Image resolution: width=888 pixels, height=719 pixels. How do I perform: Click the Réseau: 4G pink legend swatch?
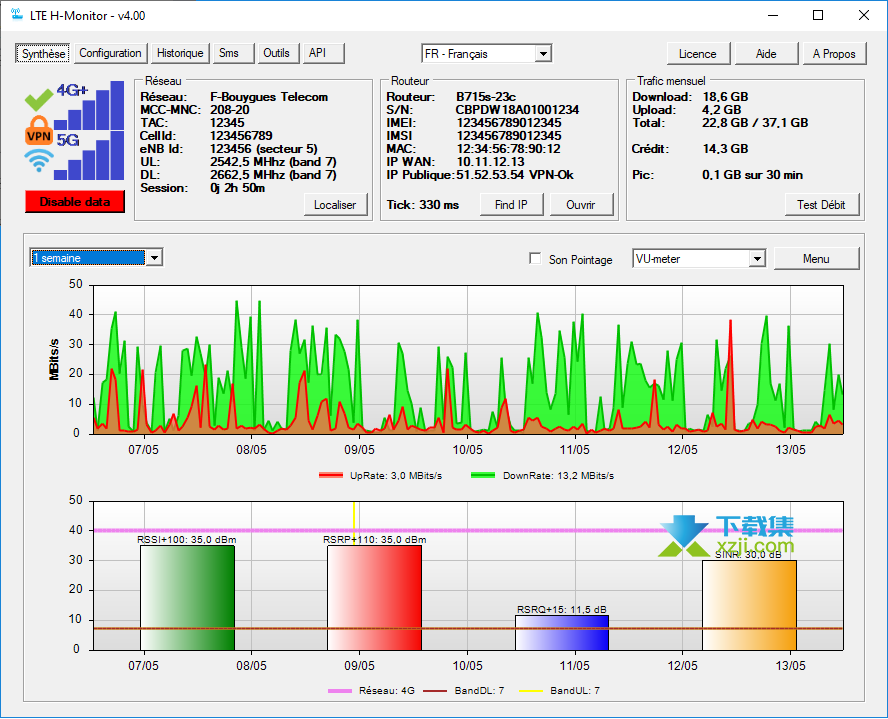(340, 691)
